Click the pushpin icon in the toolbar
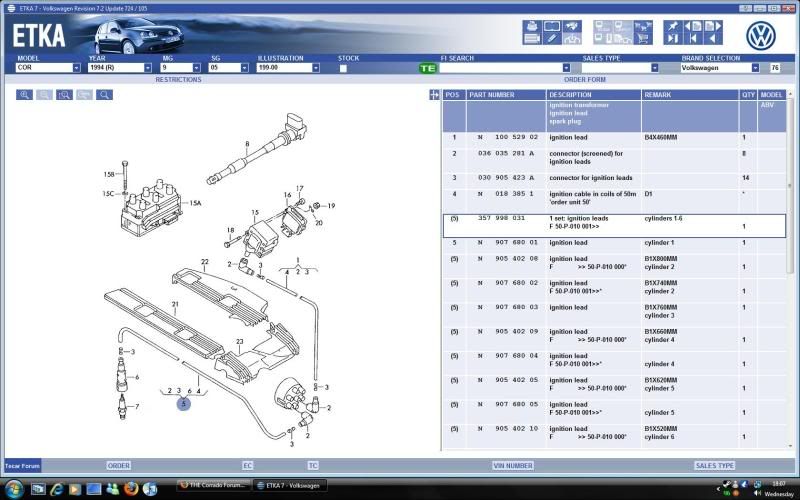The height and width of the screenshot is (500, 800). 671,25
